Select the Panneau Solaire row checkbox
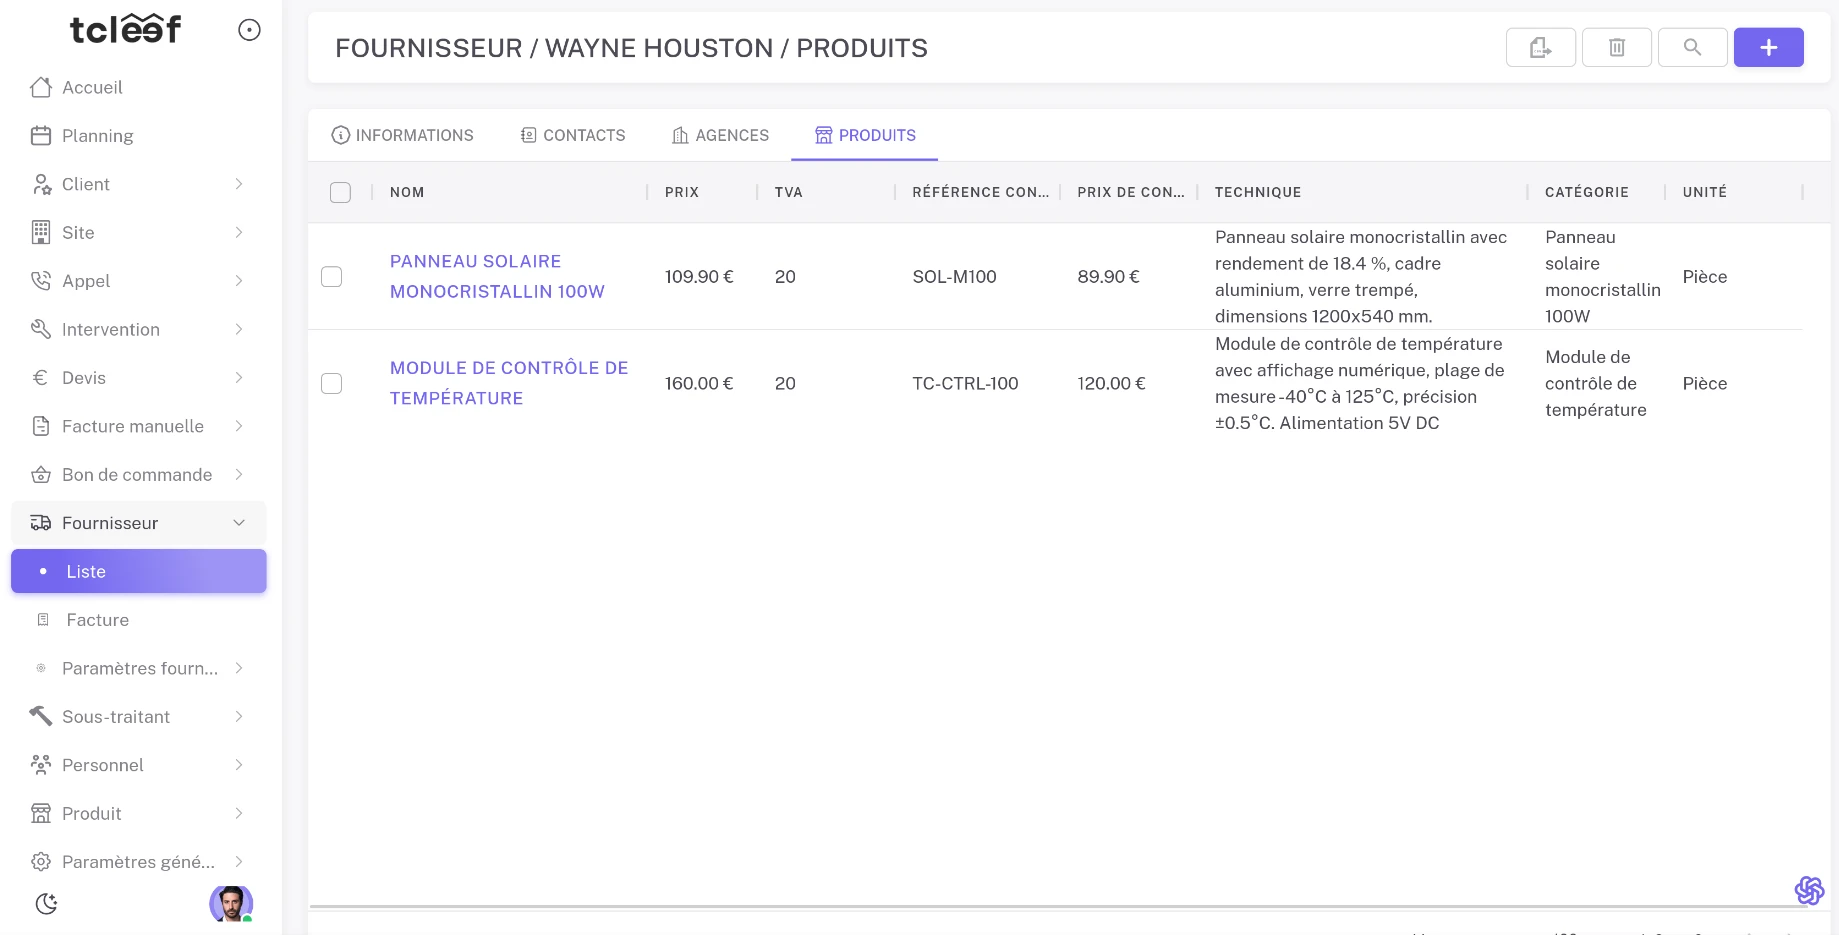 [332, 277]
